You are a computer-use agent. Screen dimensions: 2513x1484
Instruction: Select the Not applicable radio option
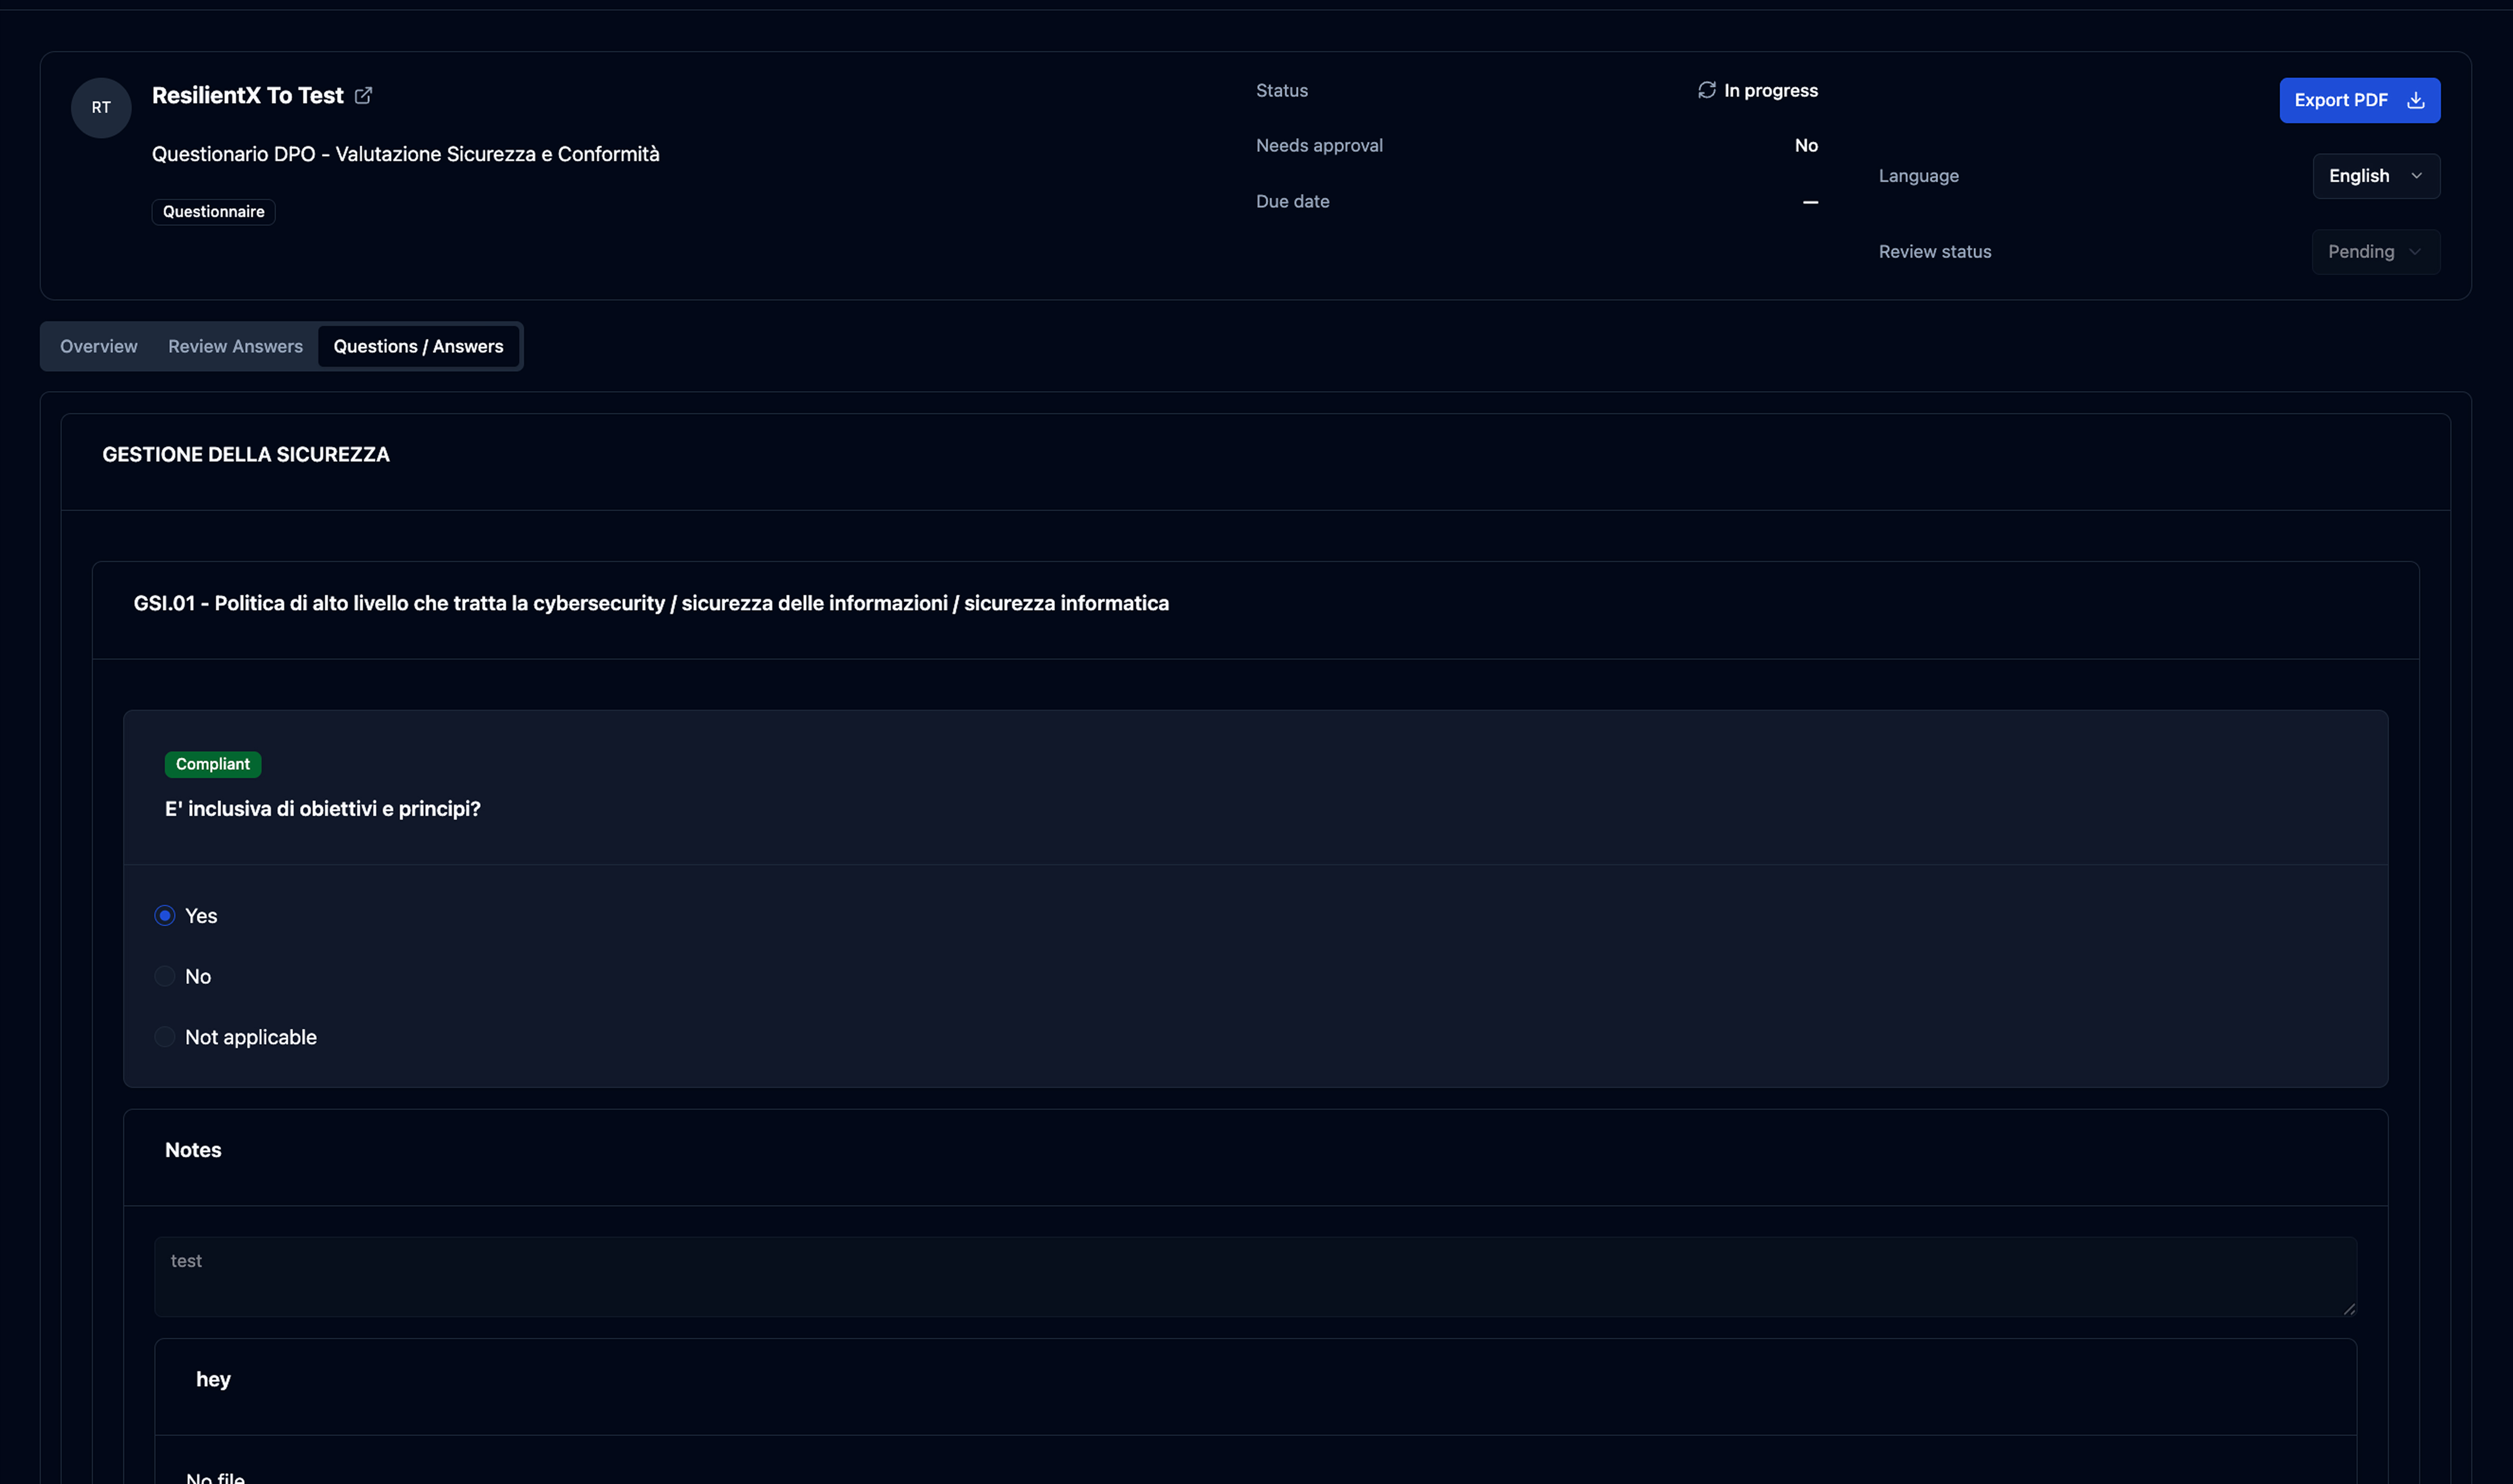(x=165, y=1037)
